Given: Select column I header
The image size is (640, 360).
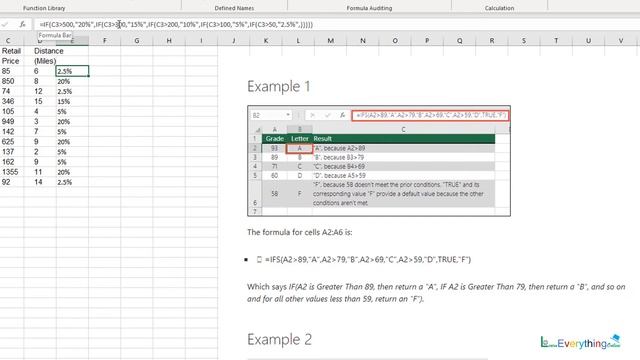Looking at the screenshot, I should coord(201,41).
